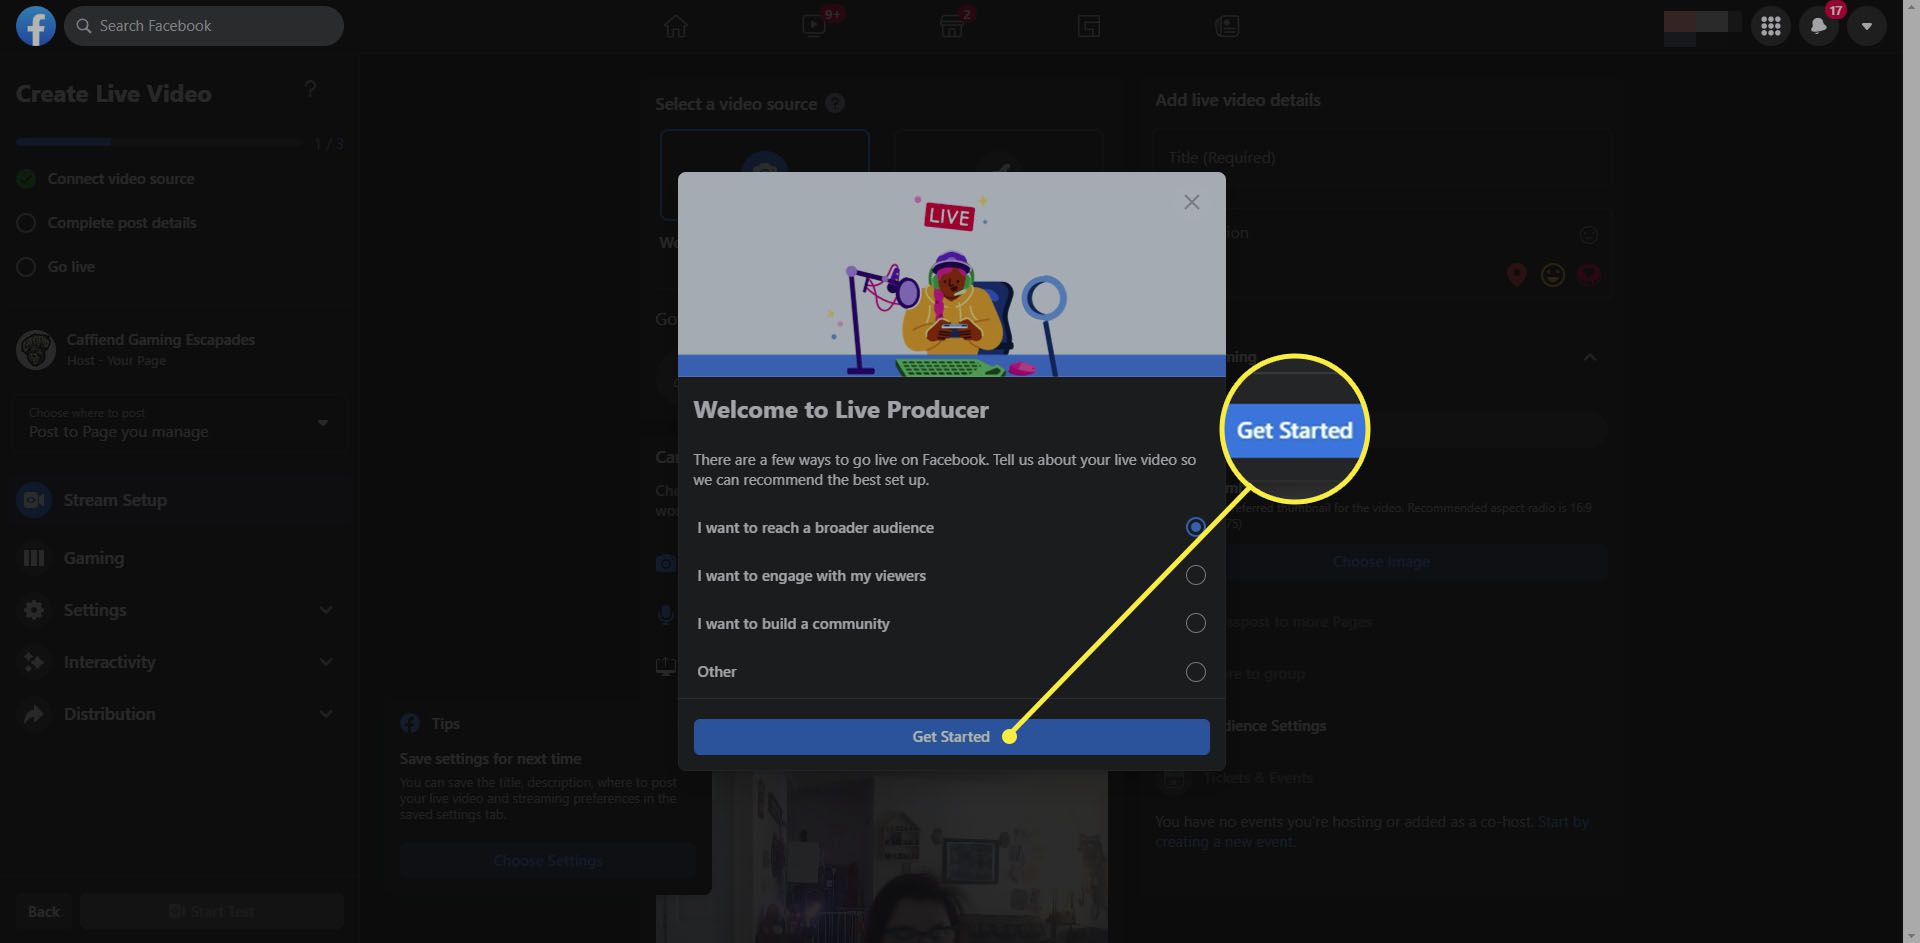Close the Welcome to Live Producer dialog
This screenshot has height=943, width=1920.
tap(1191, 202)
